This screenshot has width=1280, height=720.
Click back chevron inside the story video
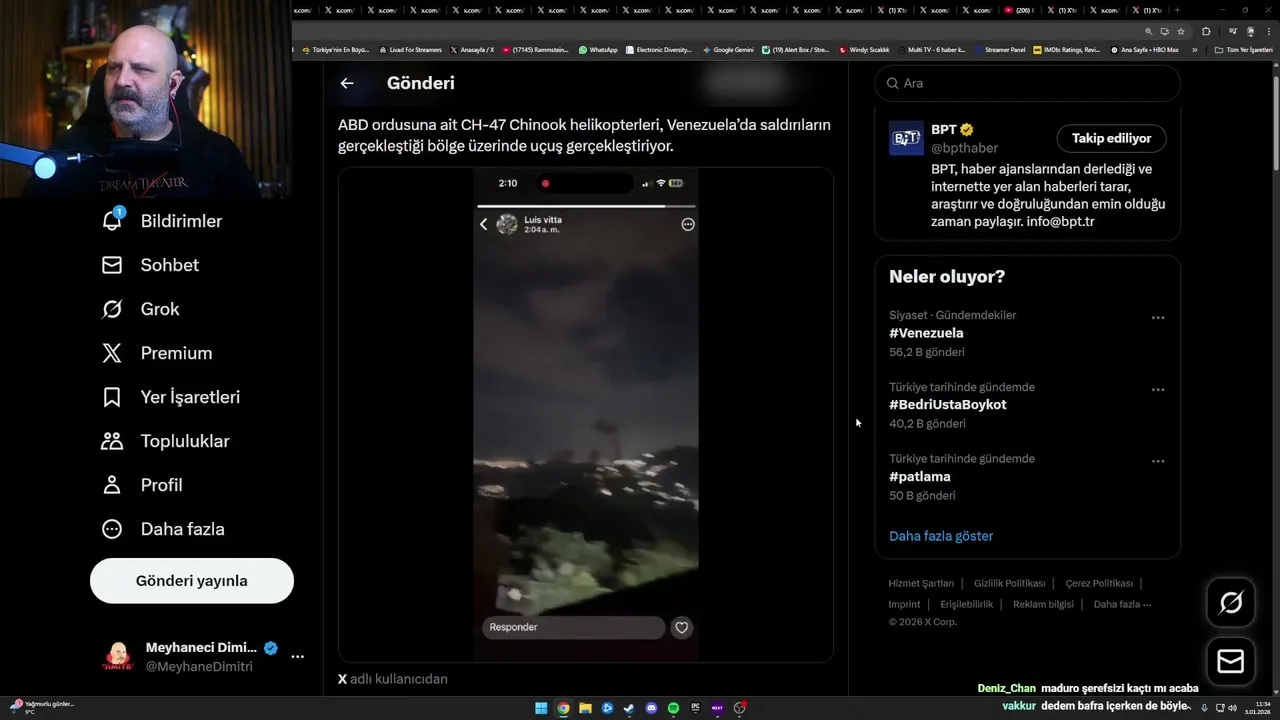pos(484,225)
